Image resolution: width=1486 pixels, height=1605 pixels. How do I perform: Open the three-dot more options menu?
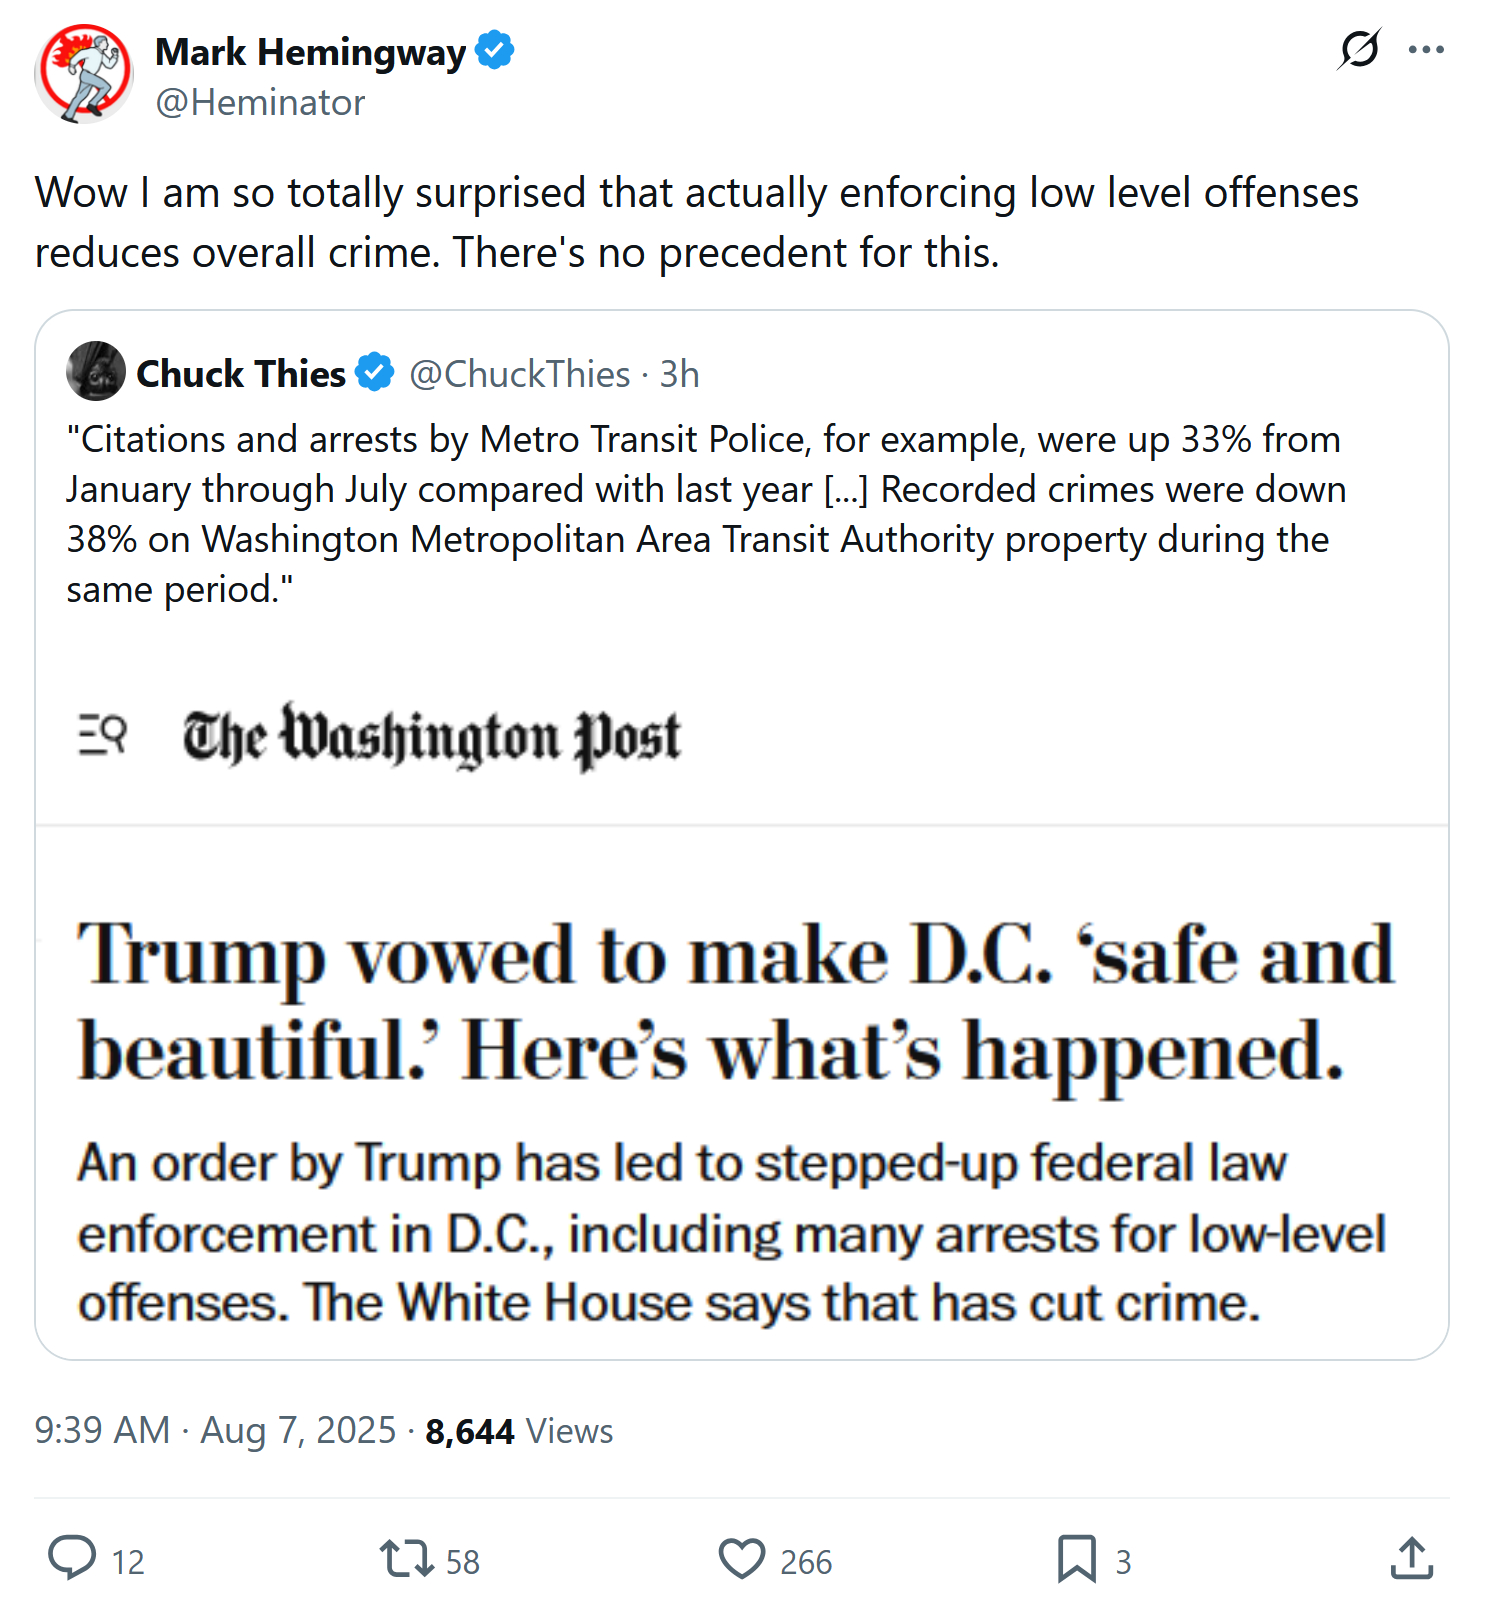[x=1425, y=49]
